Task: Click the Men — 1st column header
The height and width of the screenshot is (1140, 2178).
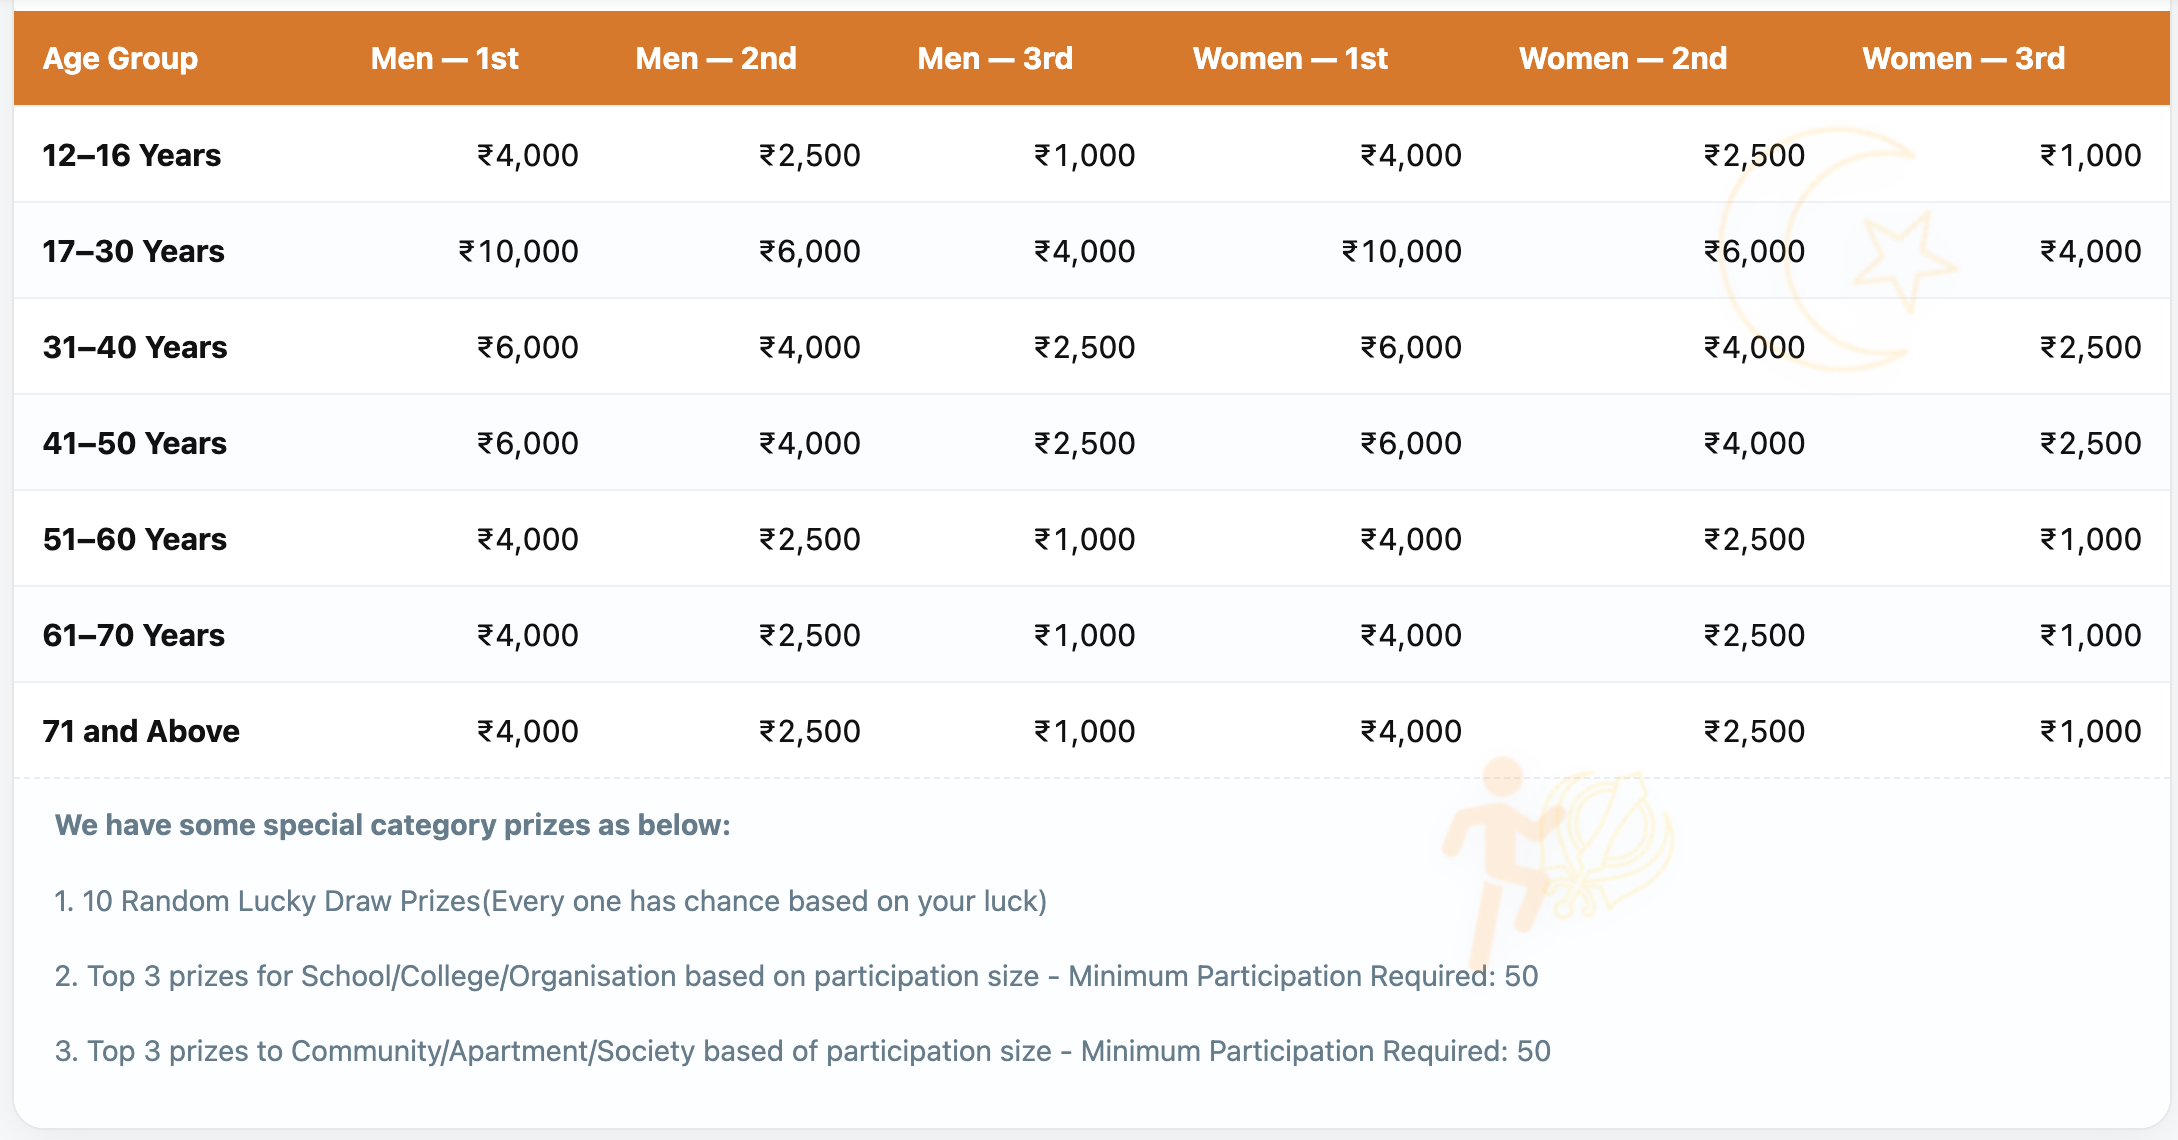Action: (x=444, y=59)
